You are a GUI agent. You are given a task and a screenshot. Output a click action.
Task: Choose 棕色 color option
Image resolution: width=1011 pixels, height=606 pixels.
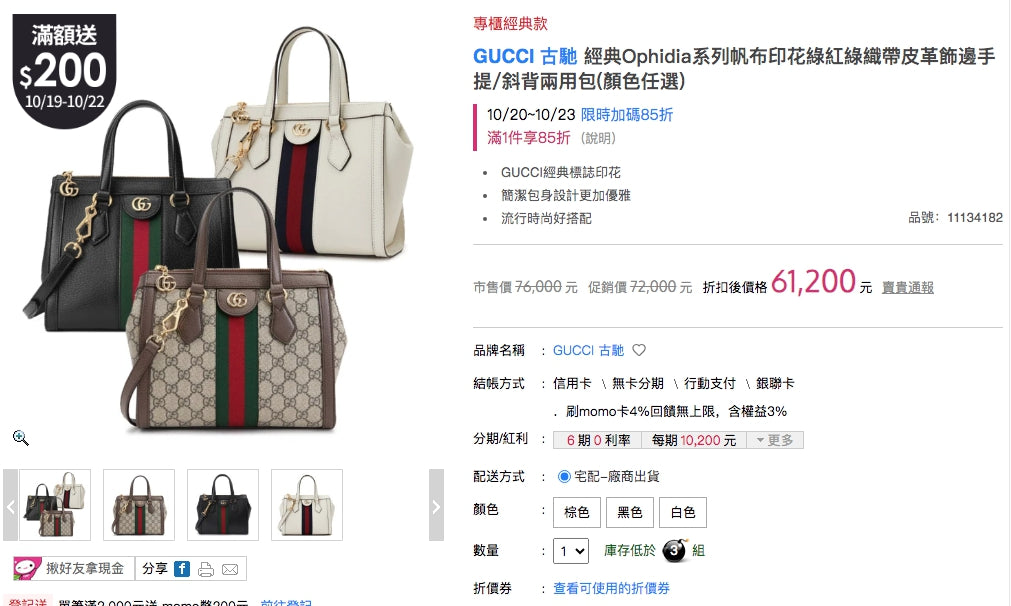(x=577, y=512)
